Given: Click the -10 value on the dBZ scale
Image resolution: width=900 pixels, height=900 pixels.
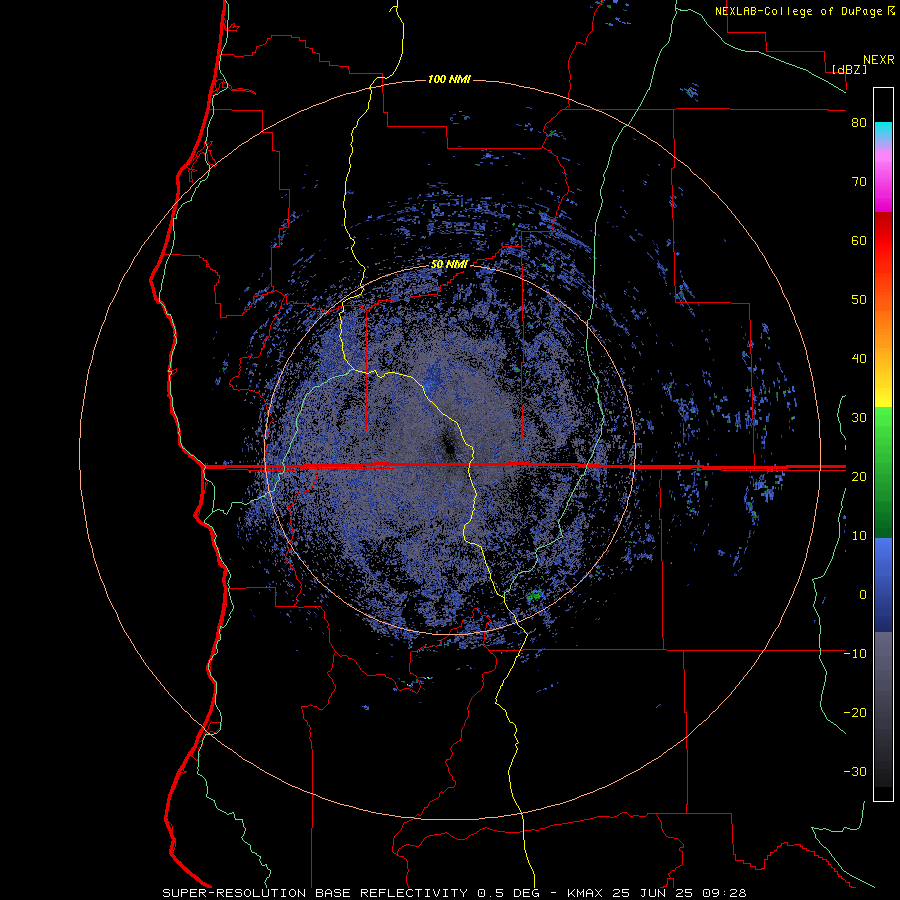Looking at the screenshot, I should (855, 653).
